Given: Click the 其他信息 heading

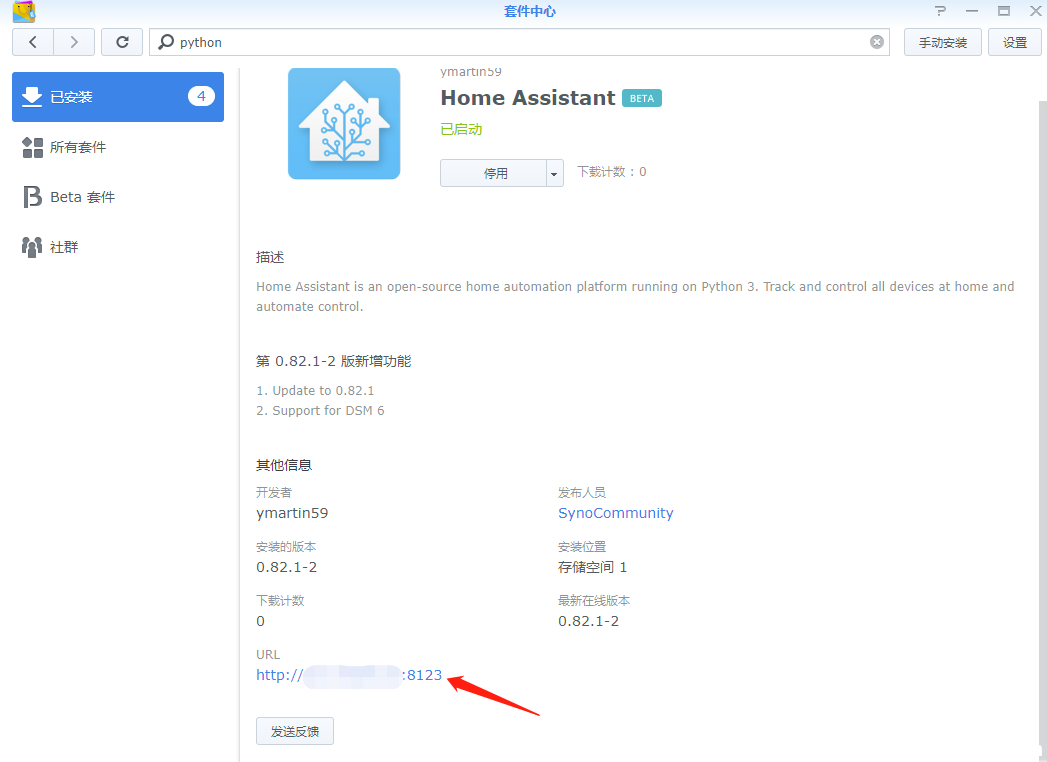Looking at the screenshot, I should click(284, 465).
